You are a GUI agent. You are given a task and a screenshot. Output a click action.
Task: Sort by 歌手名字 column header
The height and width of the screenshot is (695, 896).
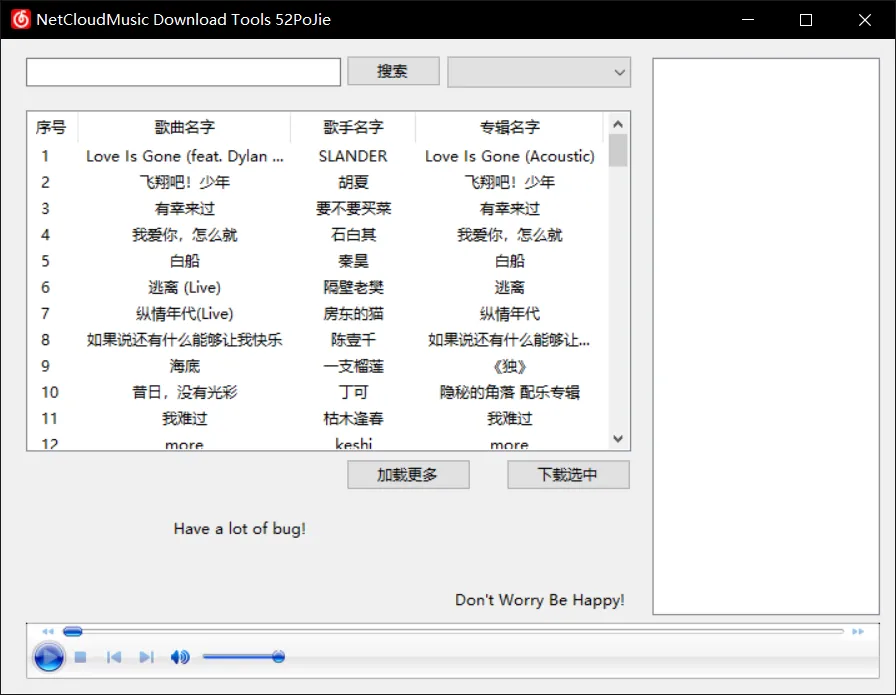pyautogui.click(x=353, y=127)
